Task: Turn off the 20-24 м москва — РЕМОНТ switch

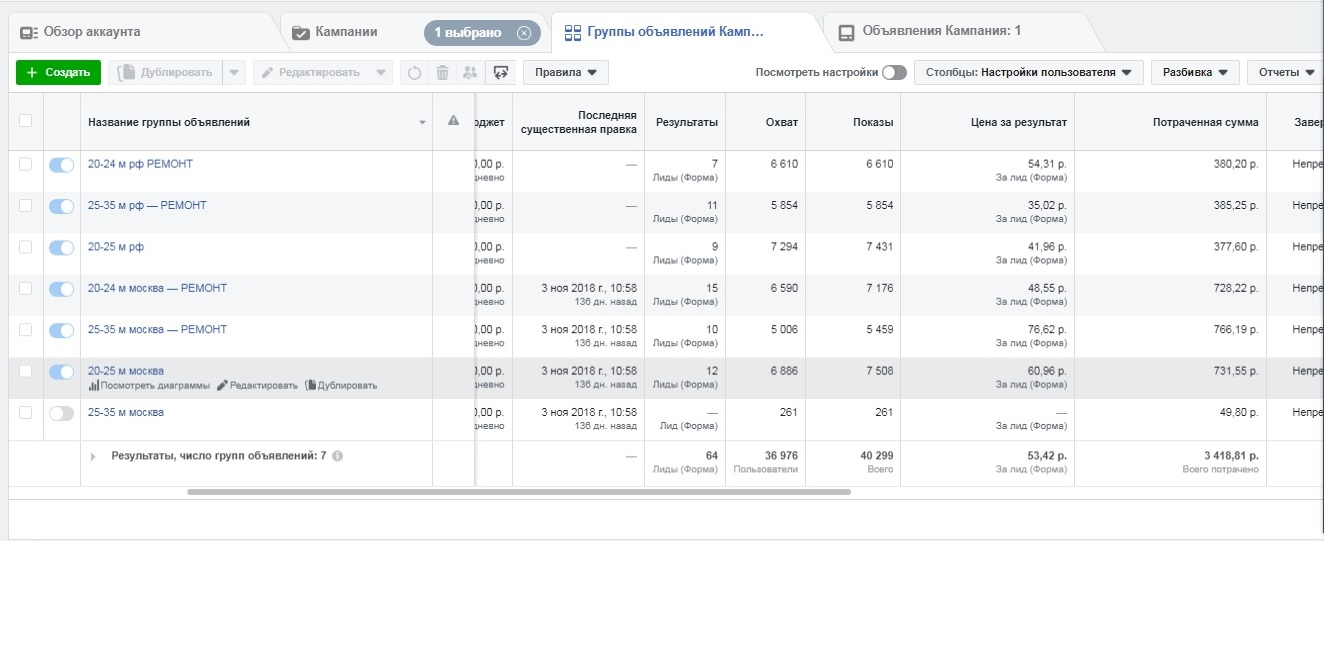Action: point(61,289)
